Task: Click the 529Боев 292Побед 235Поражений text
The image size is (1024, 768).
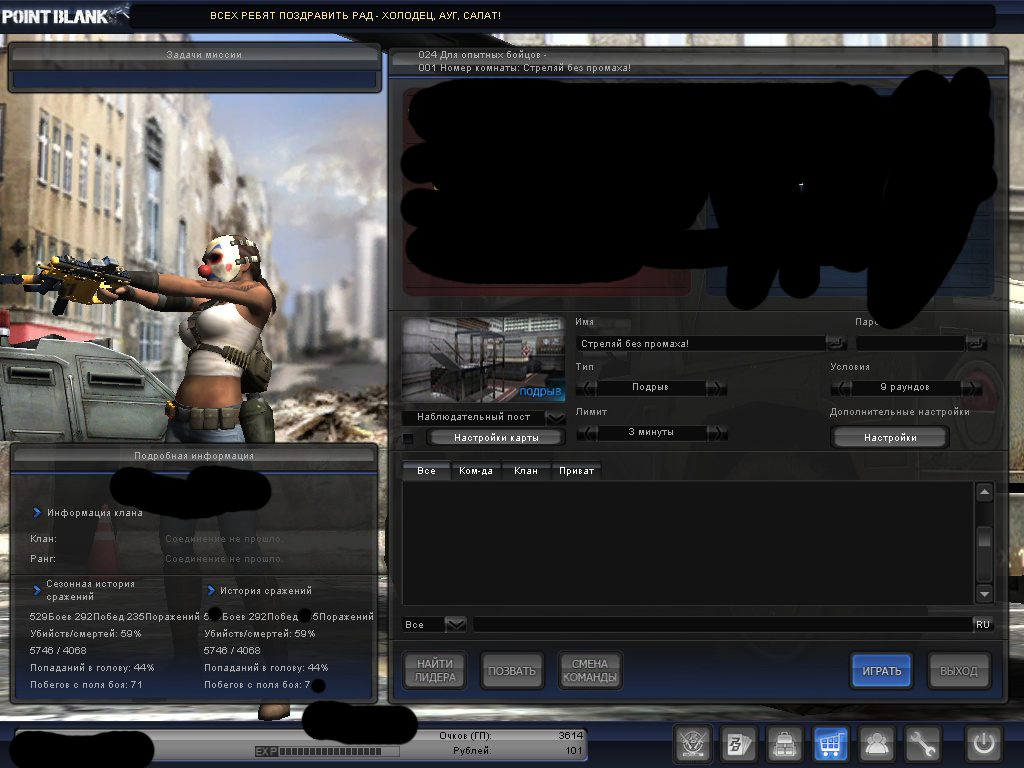Action: point(114,616)
